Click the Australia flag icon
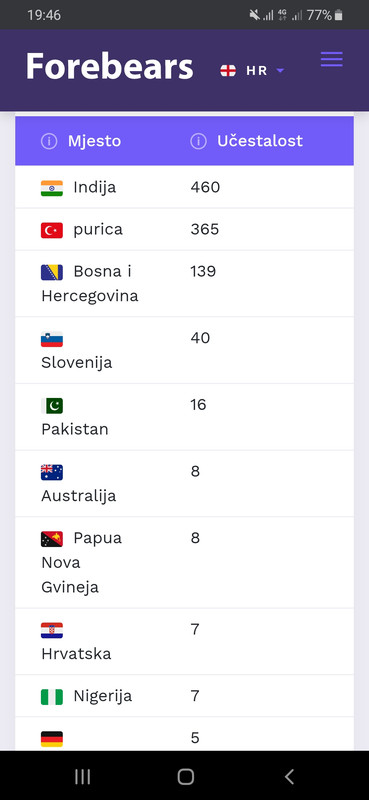Screen dimensions: 369x800 (x=52, y=472)
